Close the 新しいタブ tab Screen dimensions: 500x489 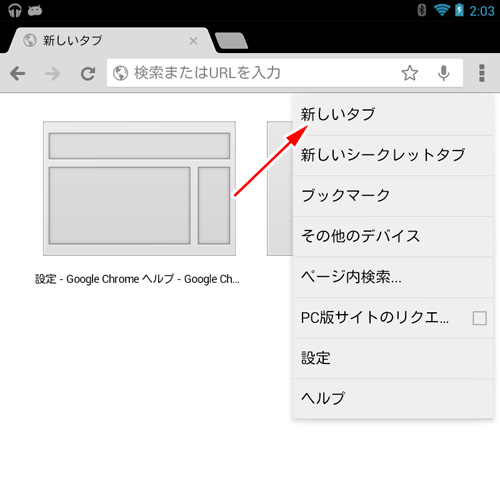pos(193,41)
